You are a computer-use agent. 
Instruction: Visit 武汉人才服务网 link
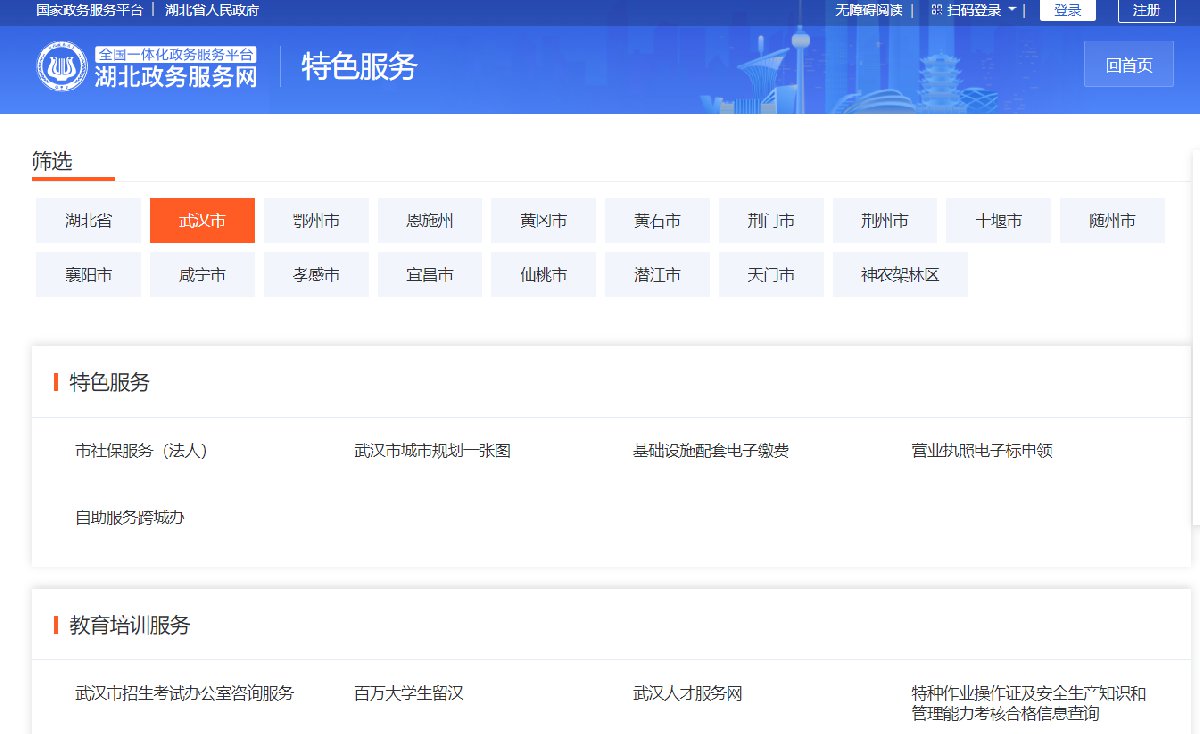coord(687,693)
